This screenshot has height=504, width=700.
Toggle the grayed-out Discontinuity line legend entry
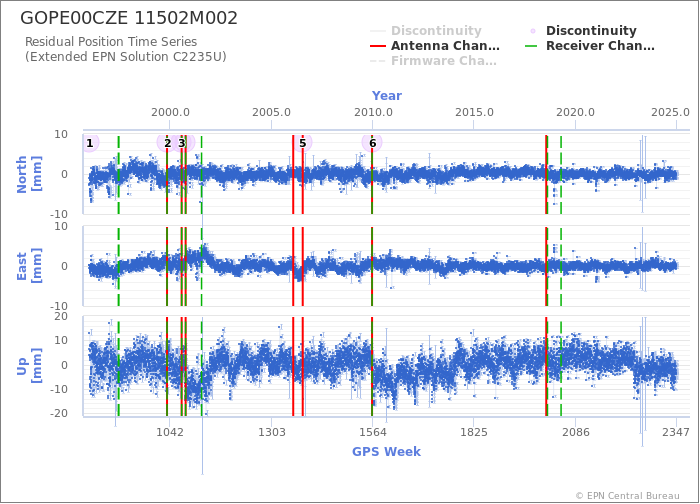426,30
